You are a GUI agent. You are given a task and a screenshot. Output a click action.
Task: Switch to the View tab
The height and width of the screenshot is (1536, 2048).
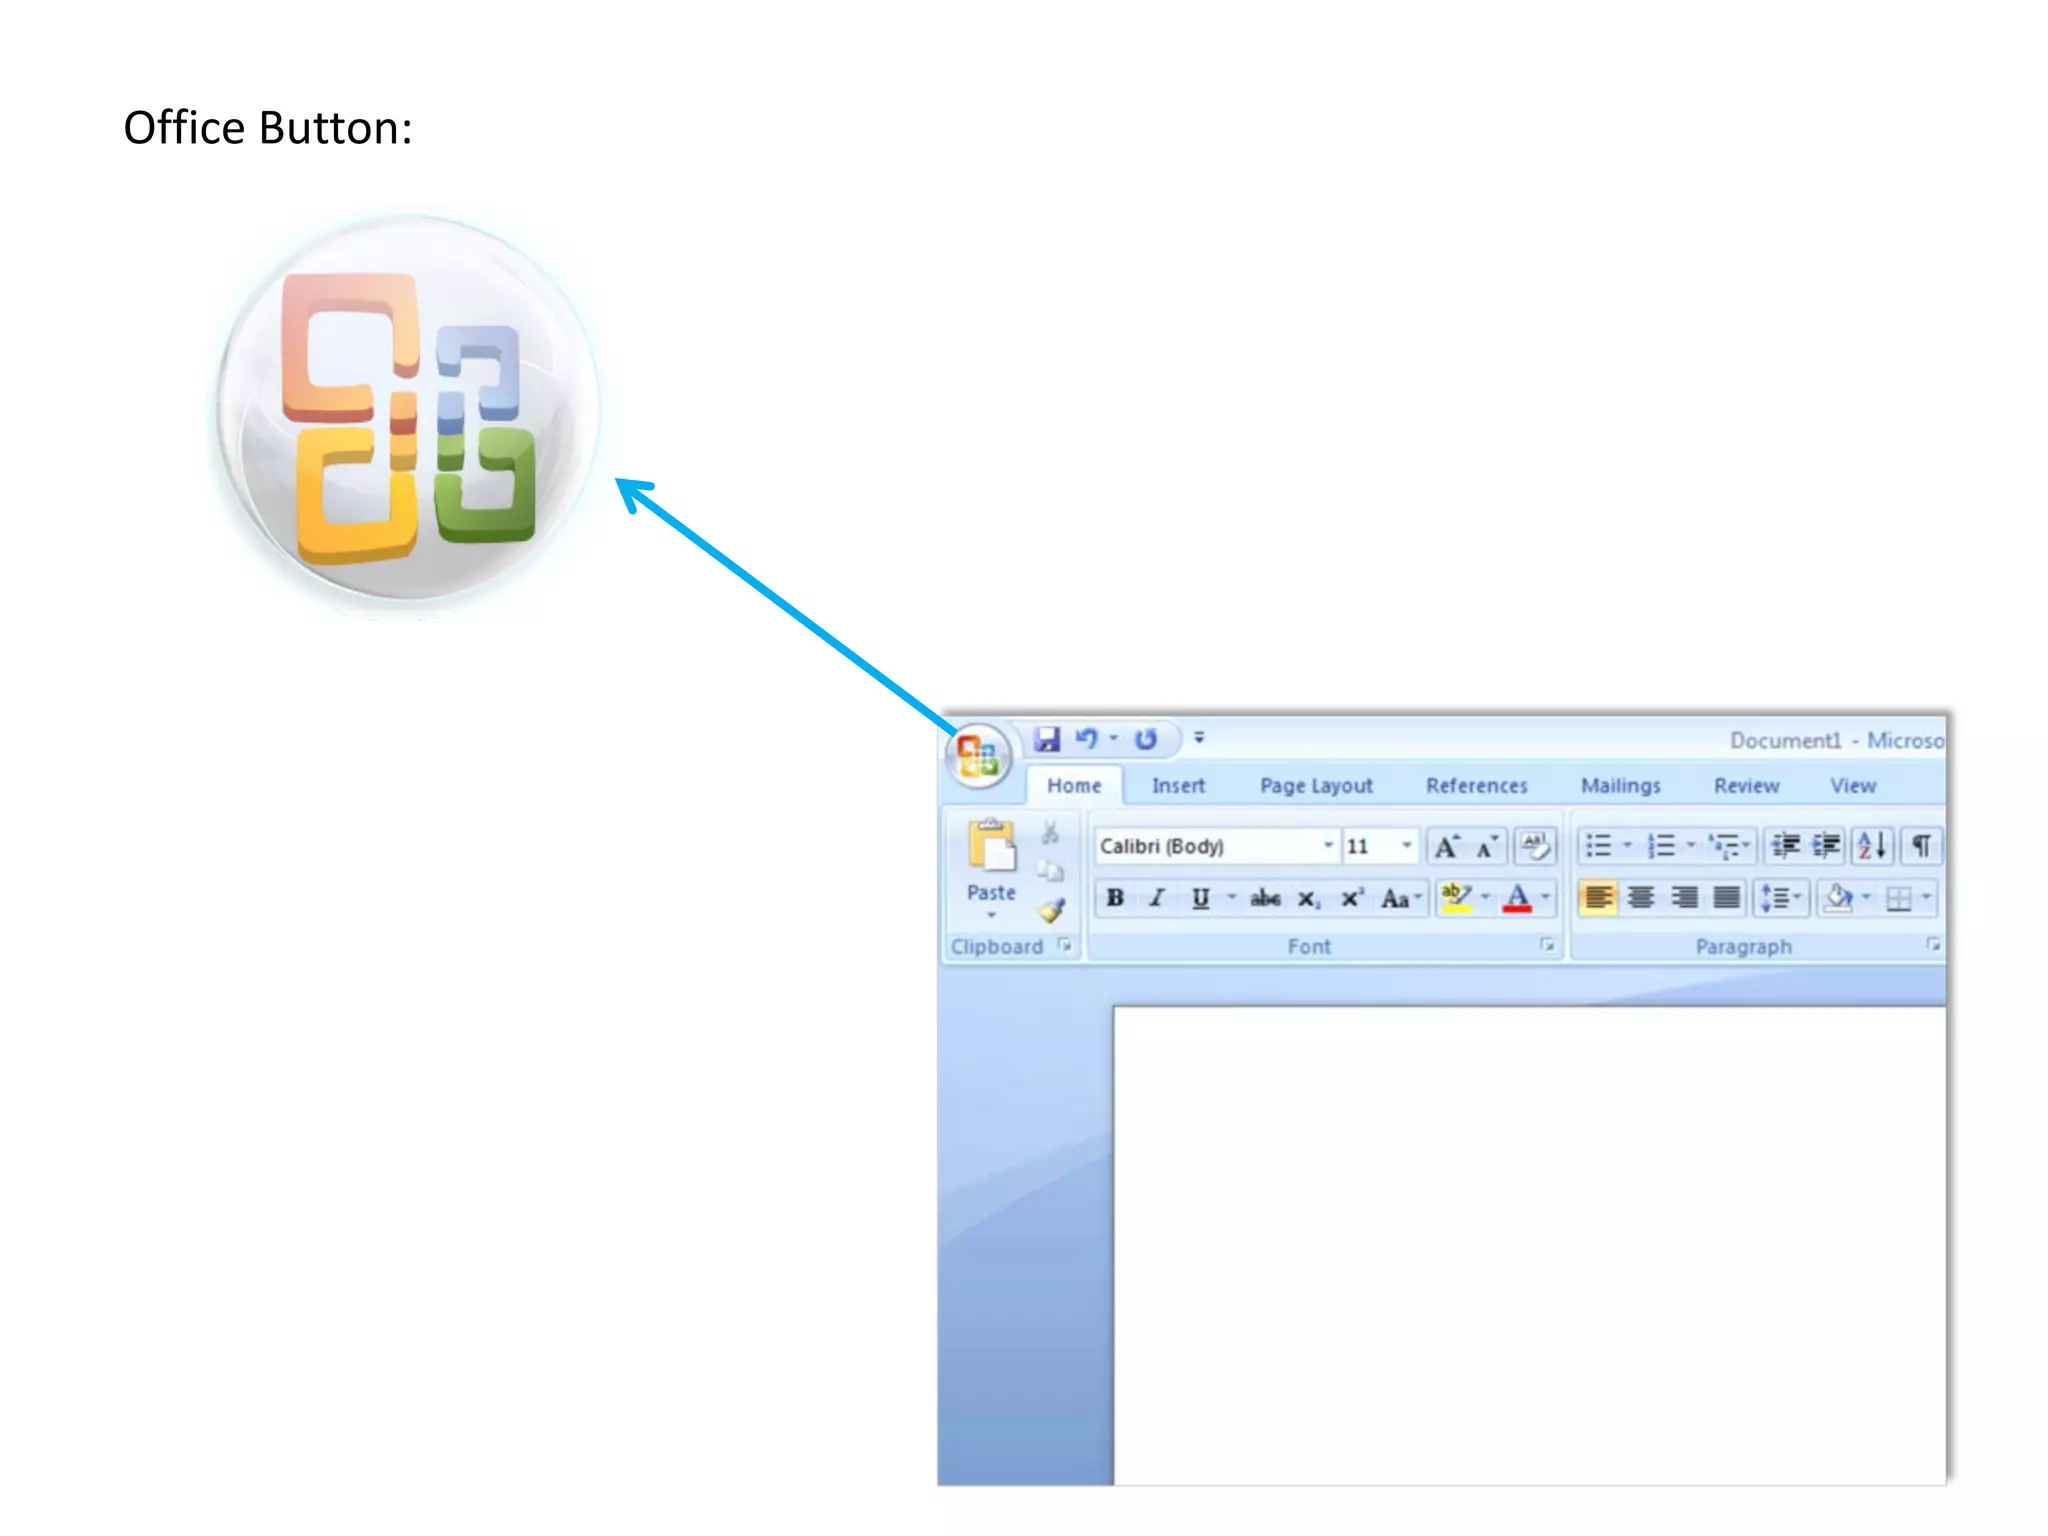tap(1852, 786)
